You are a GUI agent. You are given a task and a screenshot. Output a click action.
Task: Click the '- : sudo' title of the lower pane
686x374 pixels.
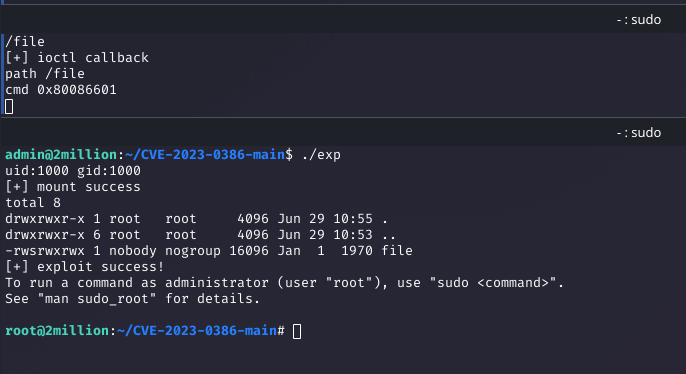638,133
